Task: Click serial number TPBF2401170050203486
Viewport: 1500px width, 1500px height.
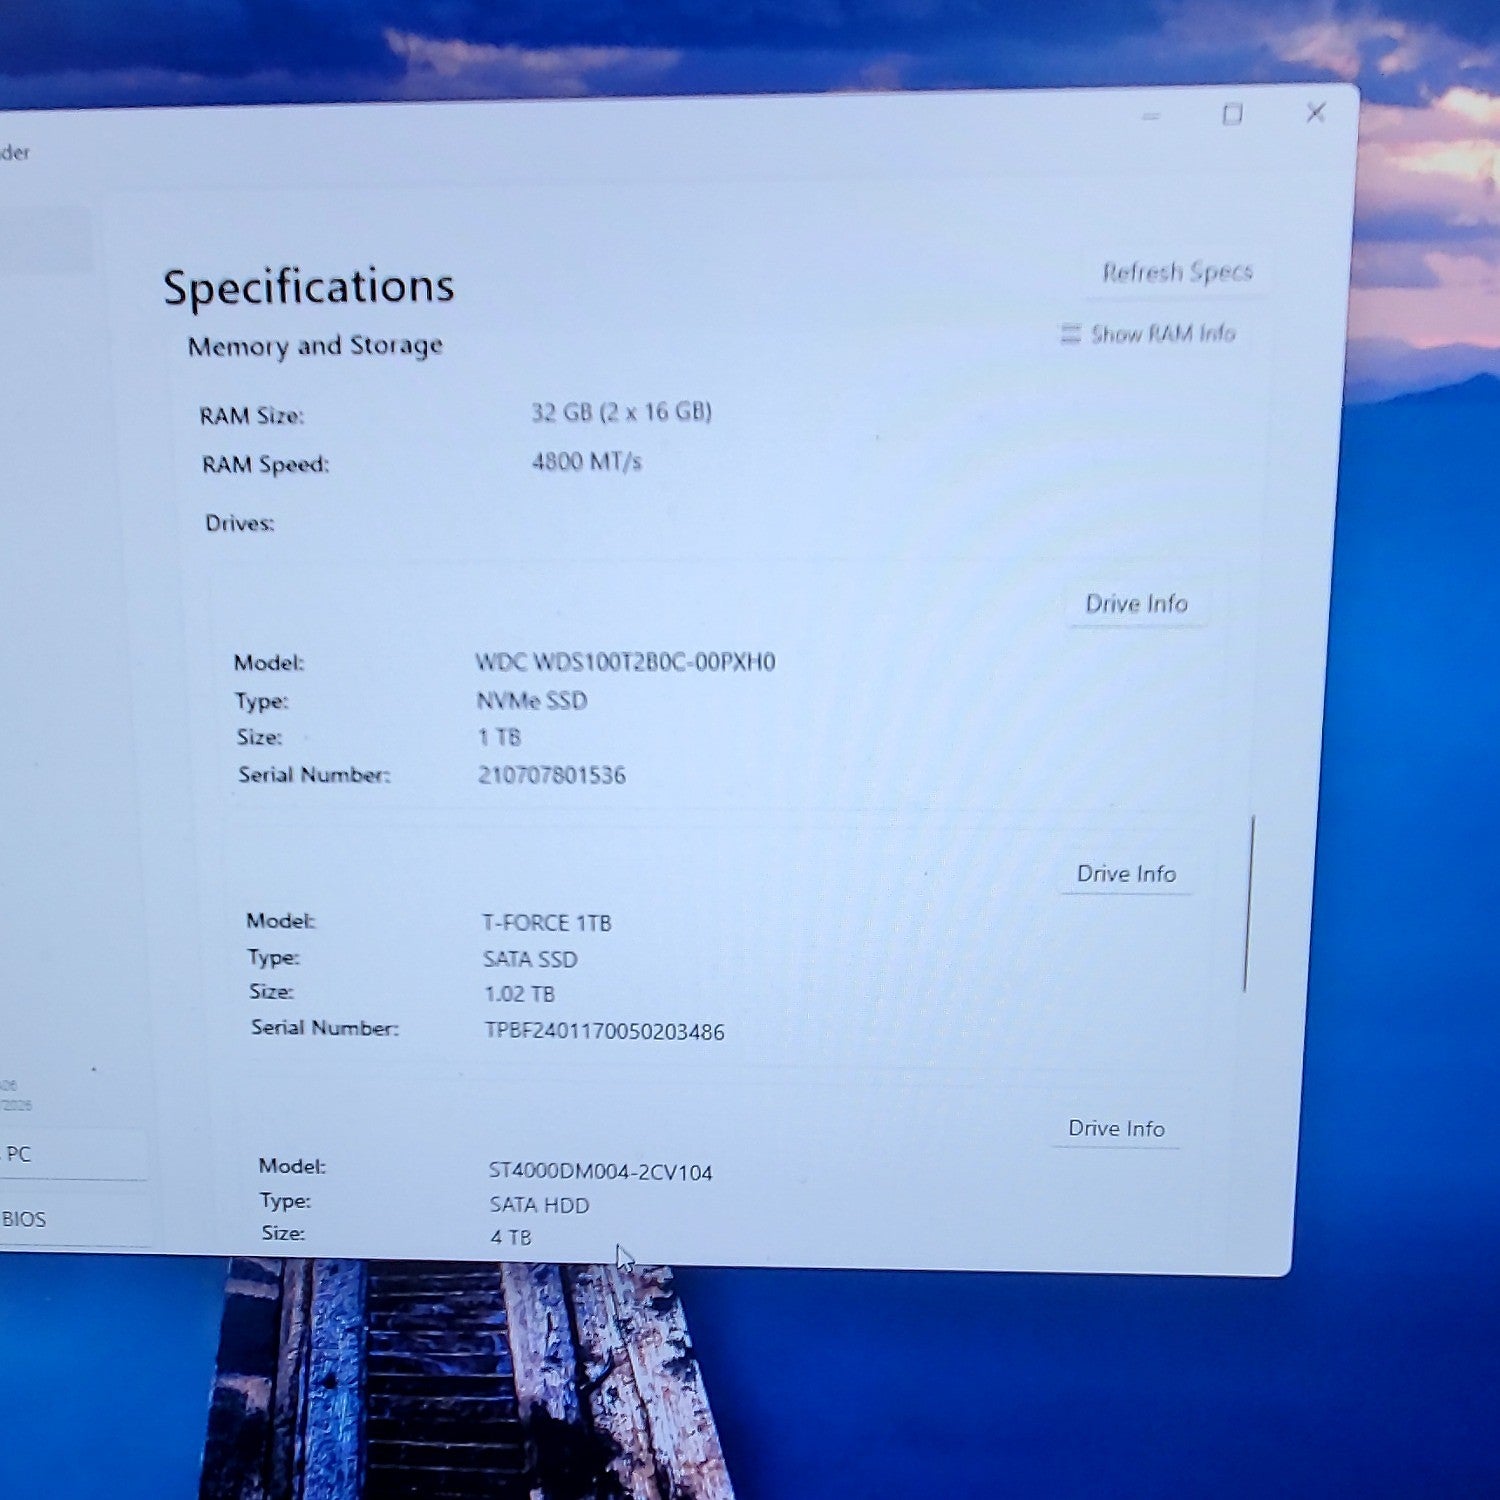Action: pyautogui.click(x=604, y=1031)
